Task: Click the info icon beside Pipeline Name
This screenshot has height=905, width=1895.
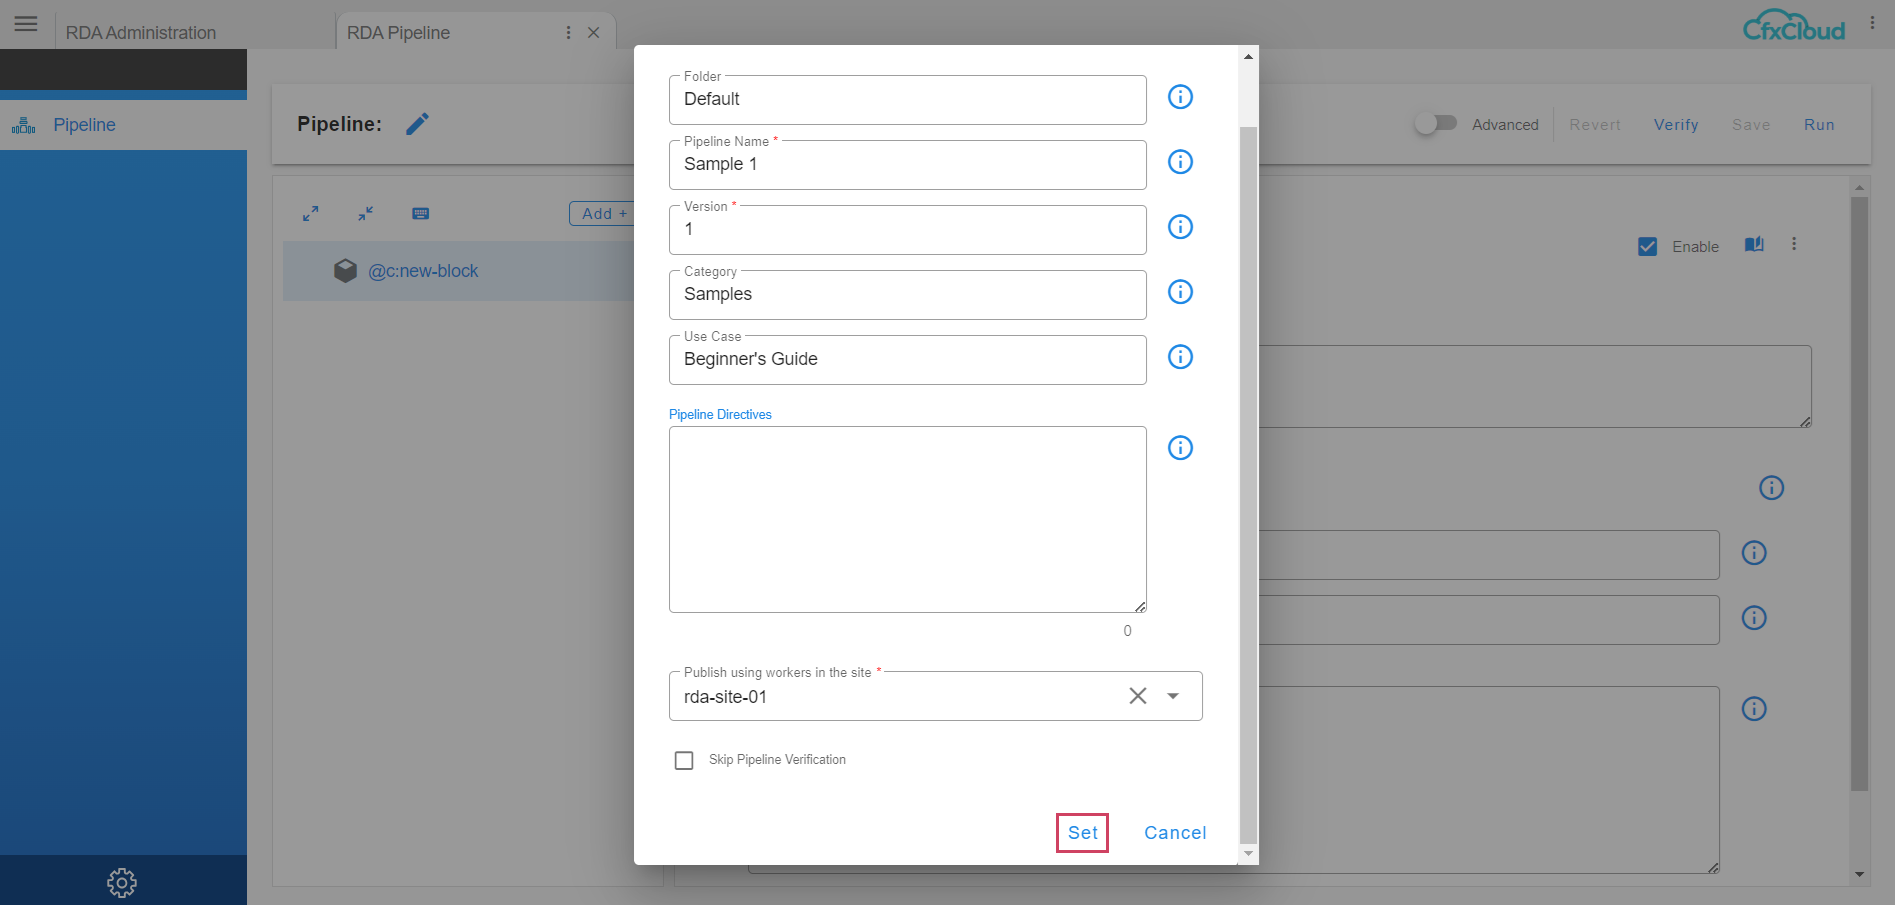Action: 1180,162
